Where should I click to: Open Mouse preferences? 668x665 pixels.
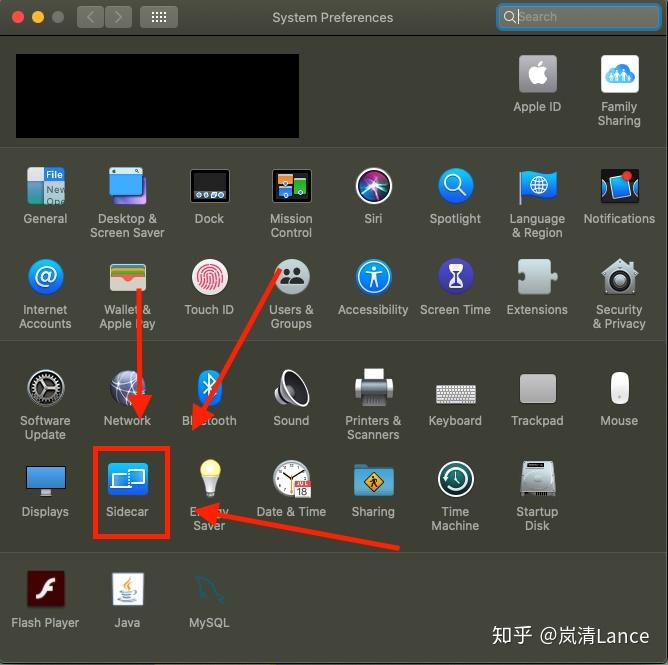click(619, 388)
